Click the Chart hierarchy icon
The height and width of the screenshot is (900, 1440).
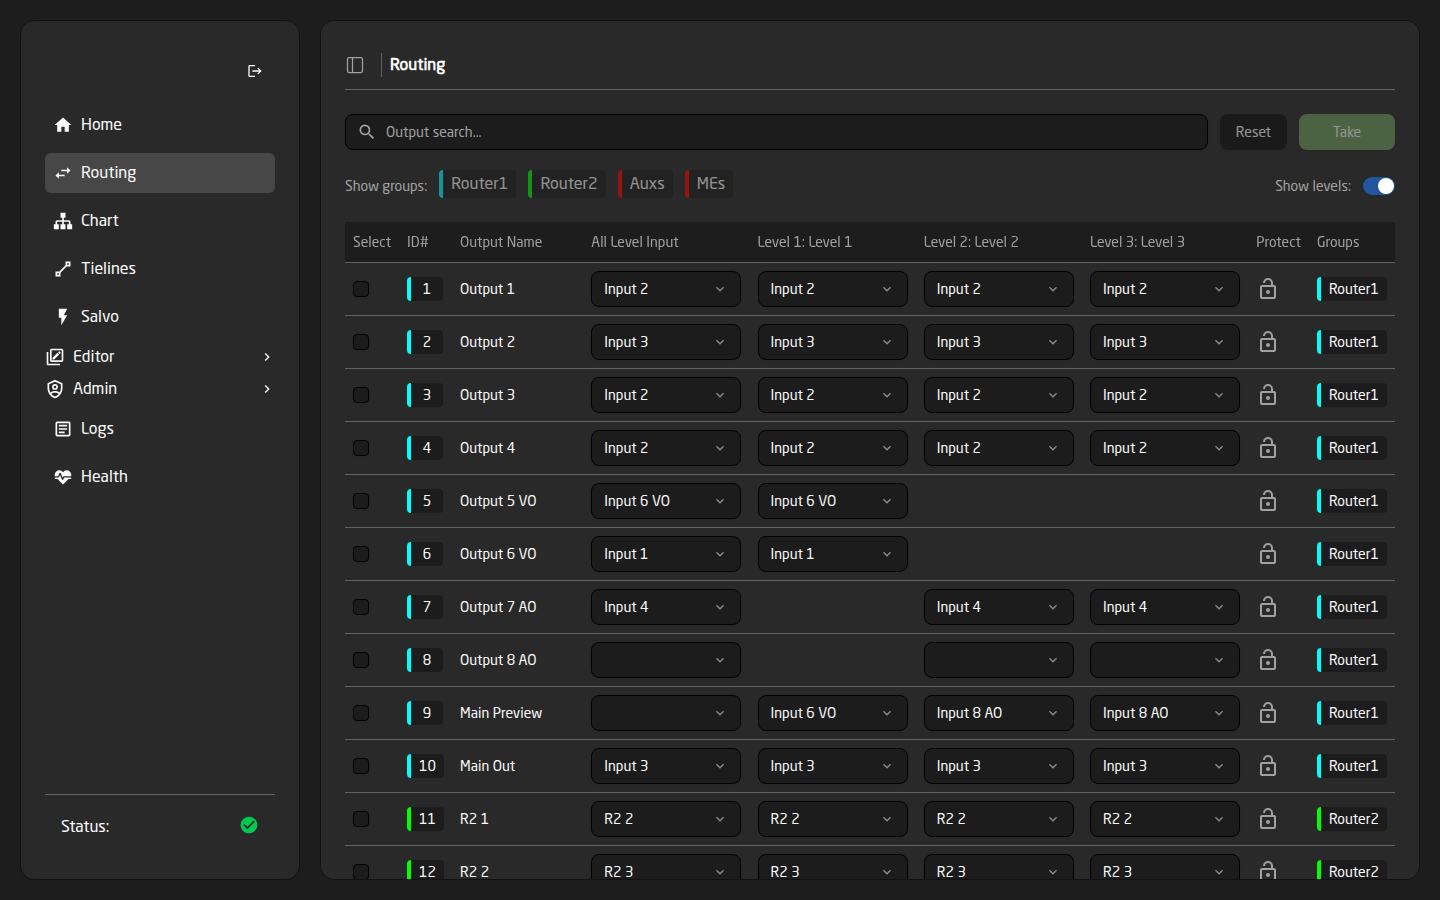coord(63,221)
